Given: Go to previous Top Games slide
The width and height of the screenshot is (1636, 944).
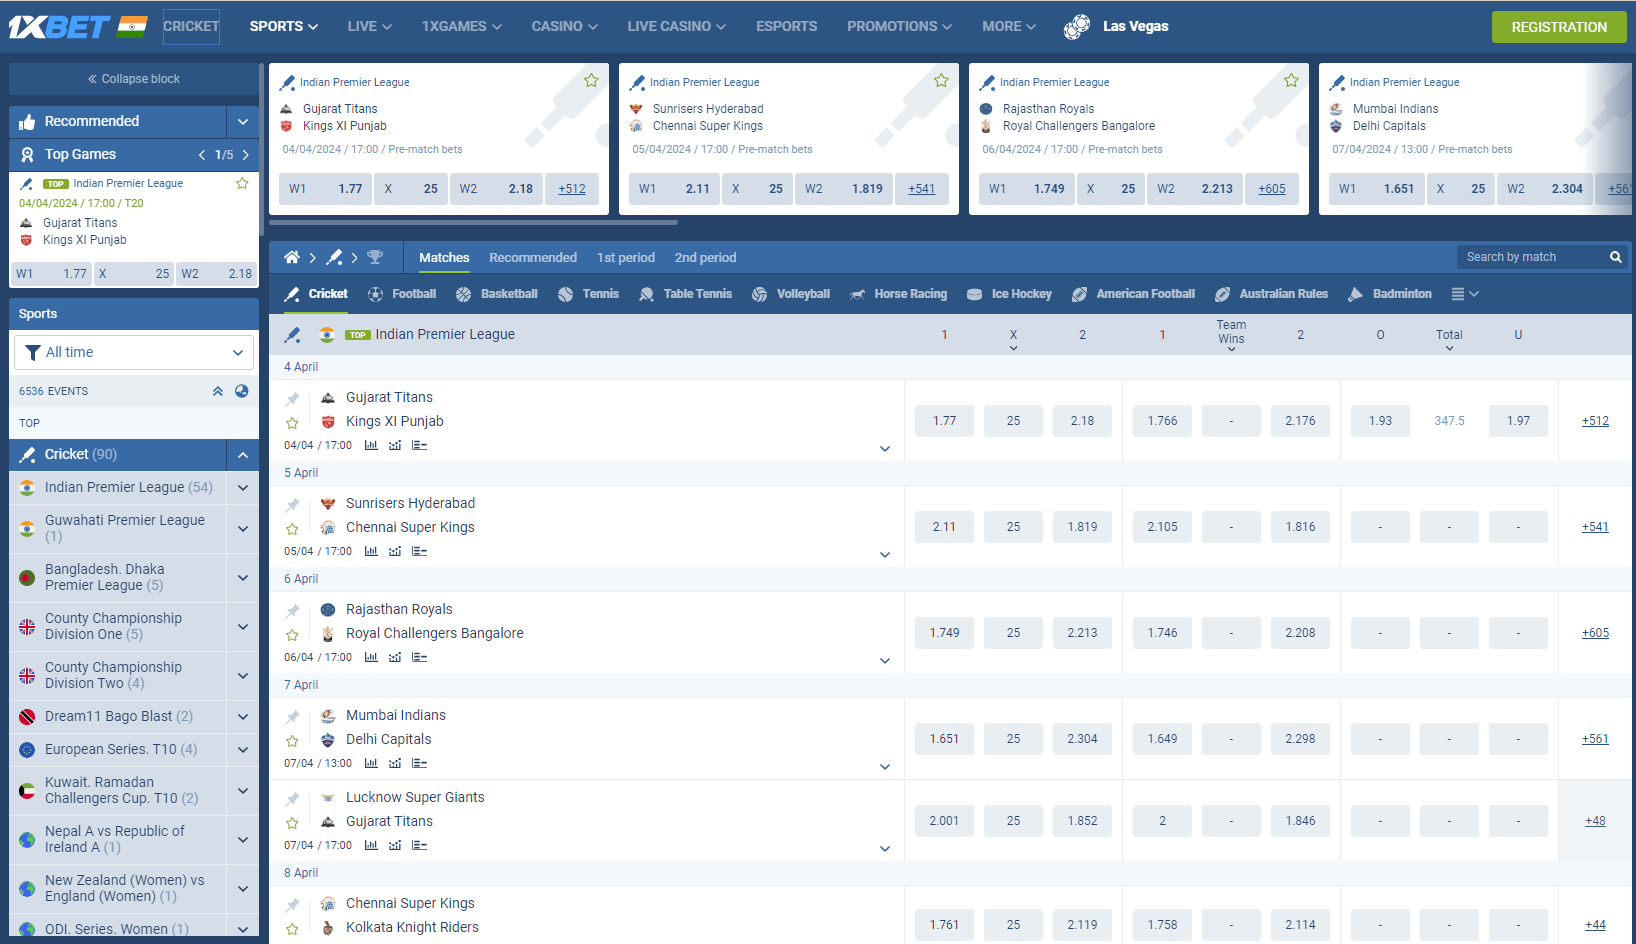Looking at the screenshot, I should pyautogui.click(x=202, y=155).
